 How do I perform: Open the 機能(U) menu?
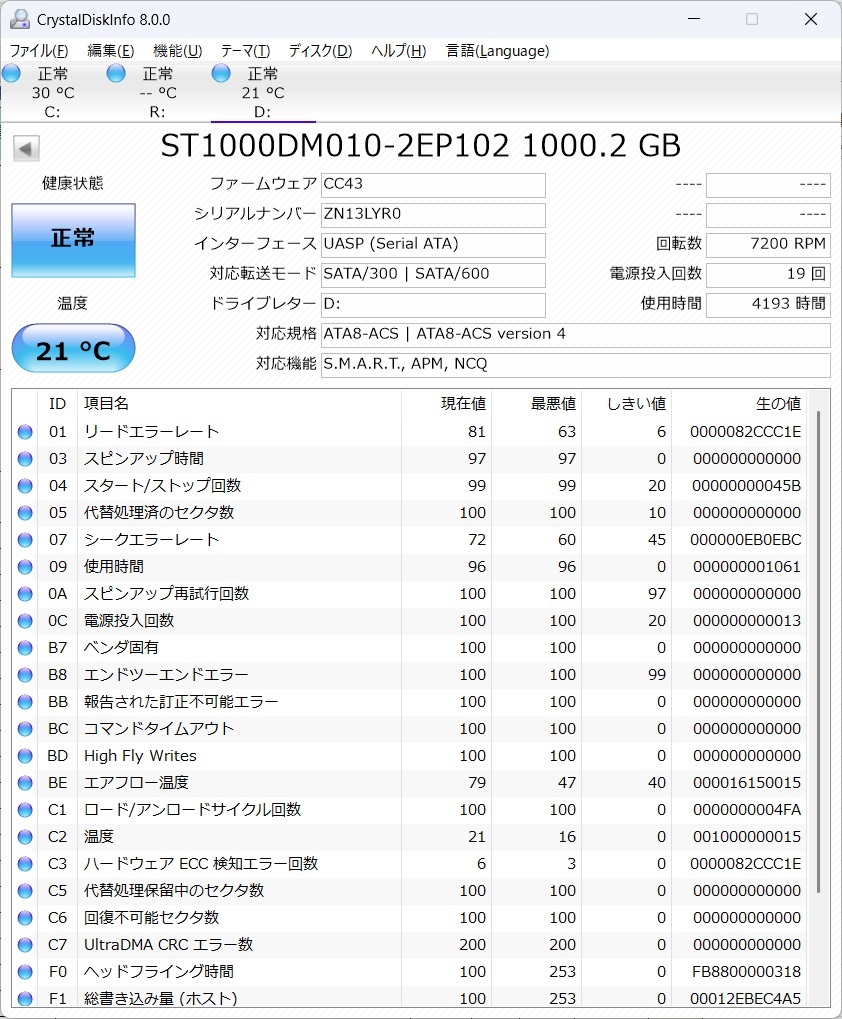[x=177, y=51]
